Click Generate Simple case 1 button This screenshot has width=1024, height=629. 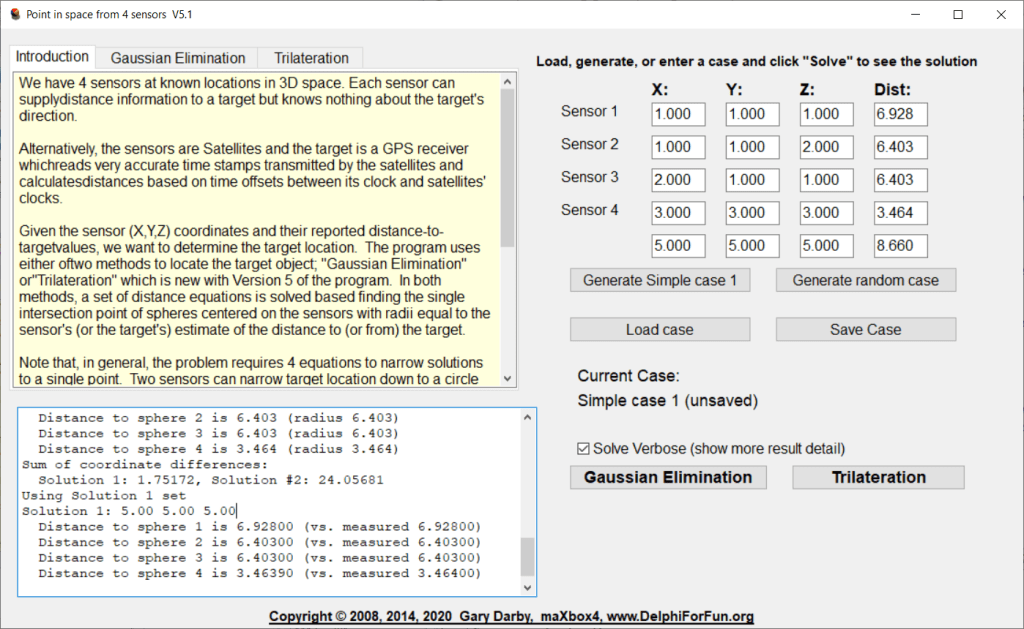pos(660,280)
